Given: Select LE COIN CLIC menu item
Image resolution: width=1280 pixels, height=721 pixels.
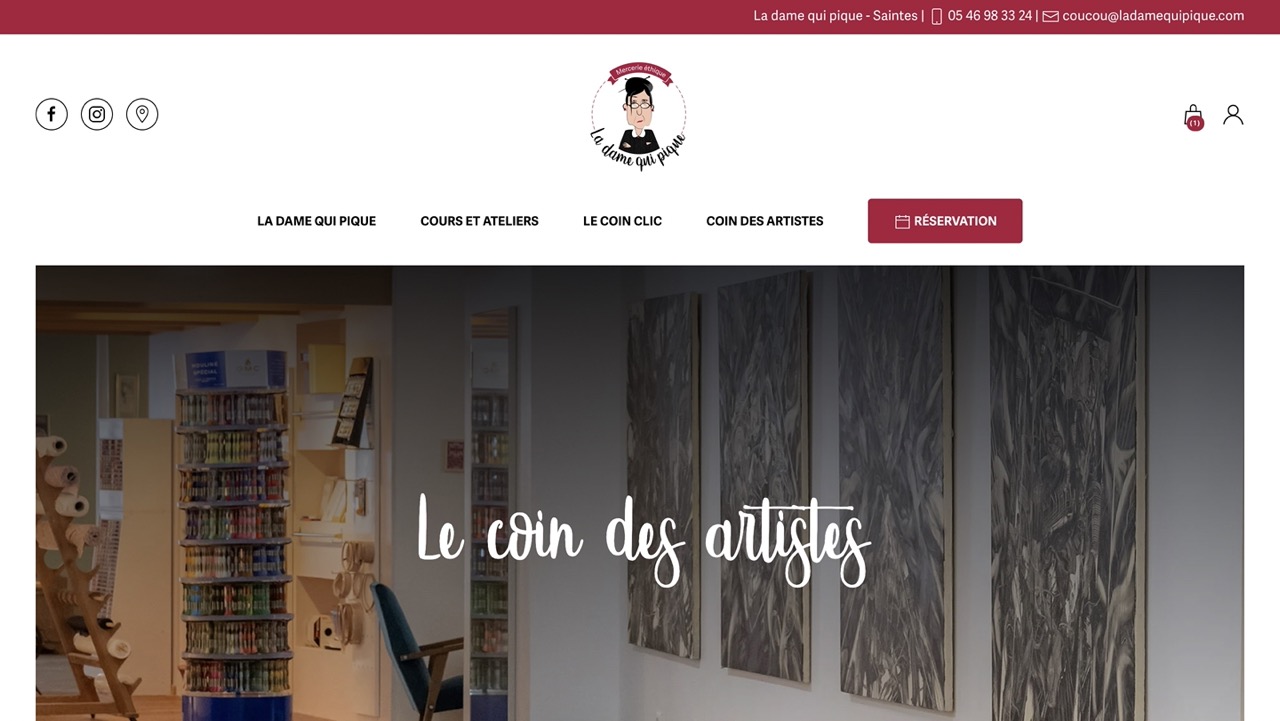Looking at the screenshot, I should 622,221.
